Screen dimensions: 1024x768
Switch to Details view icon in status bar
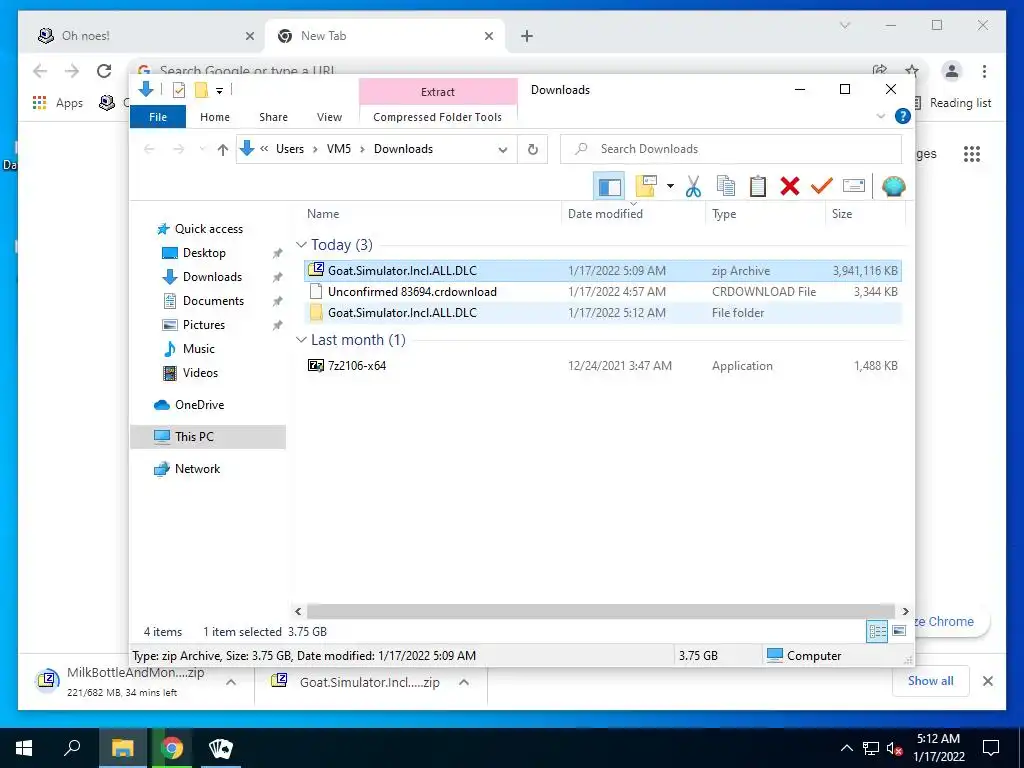[877, 631]
